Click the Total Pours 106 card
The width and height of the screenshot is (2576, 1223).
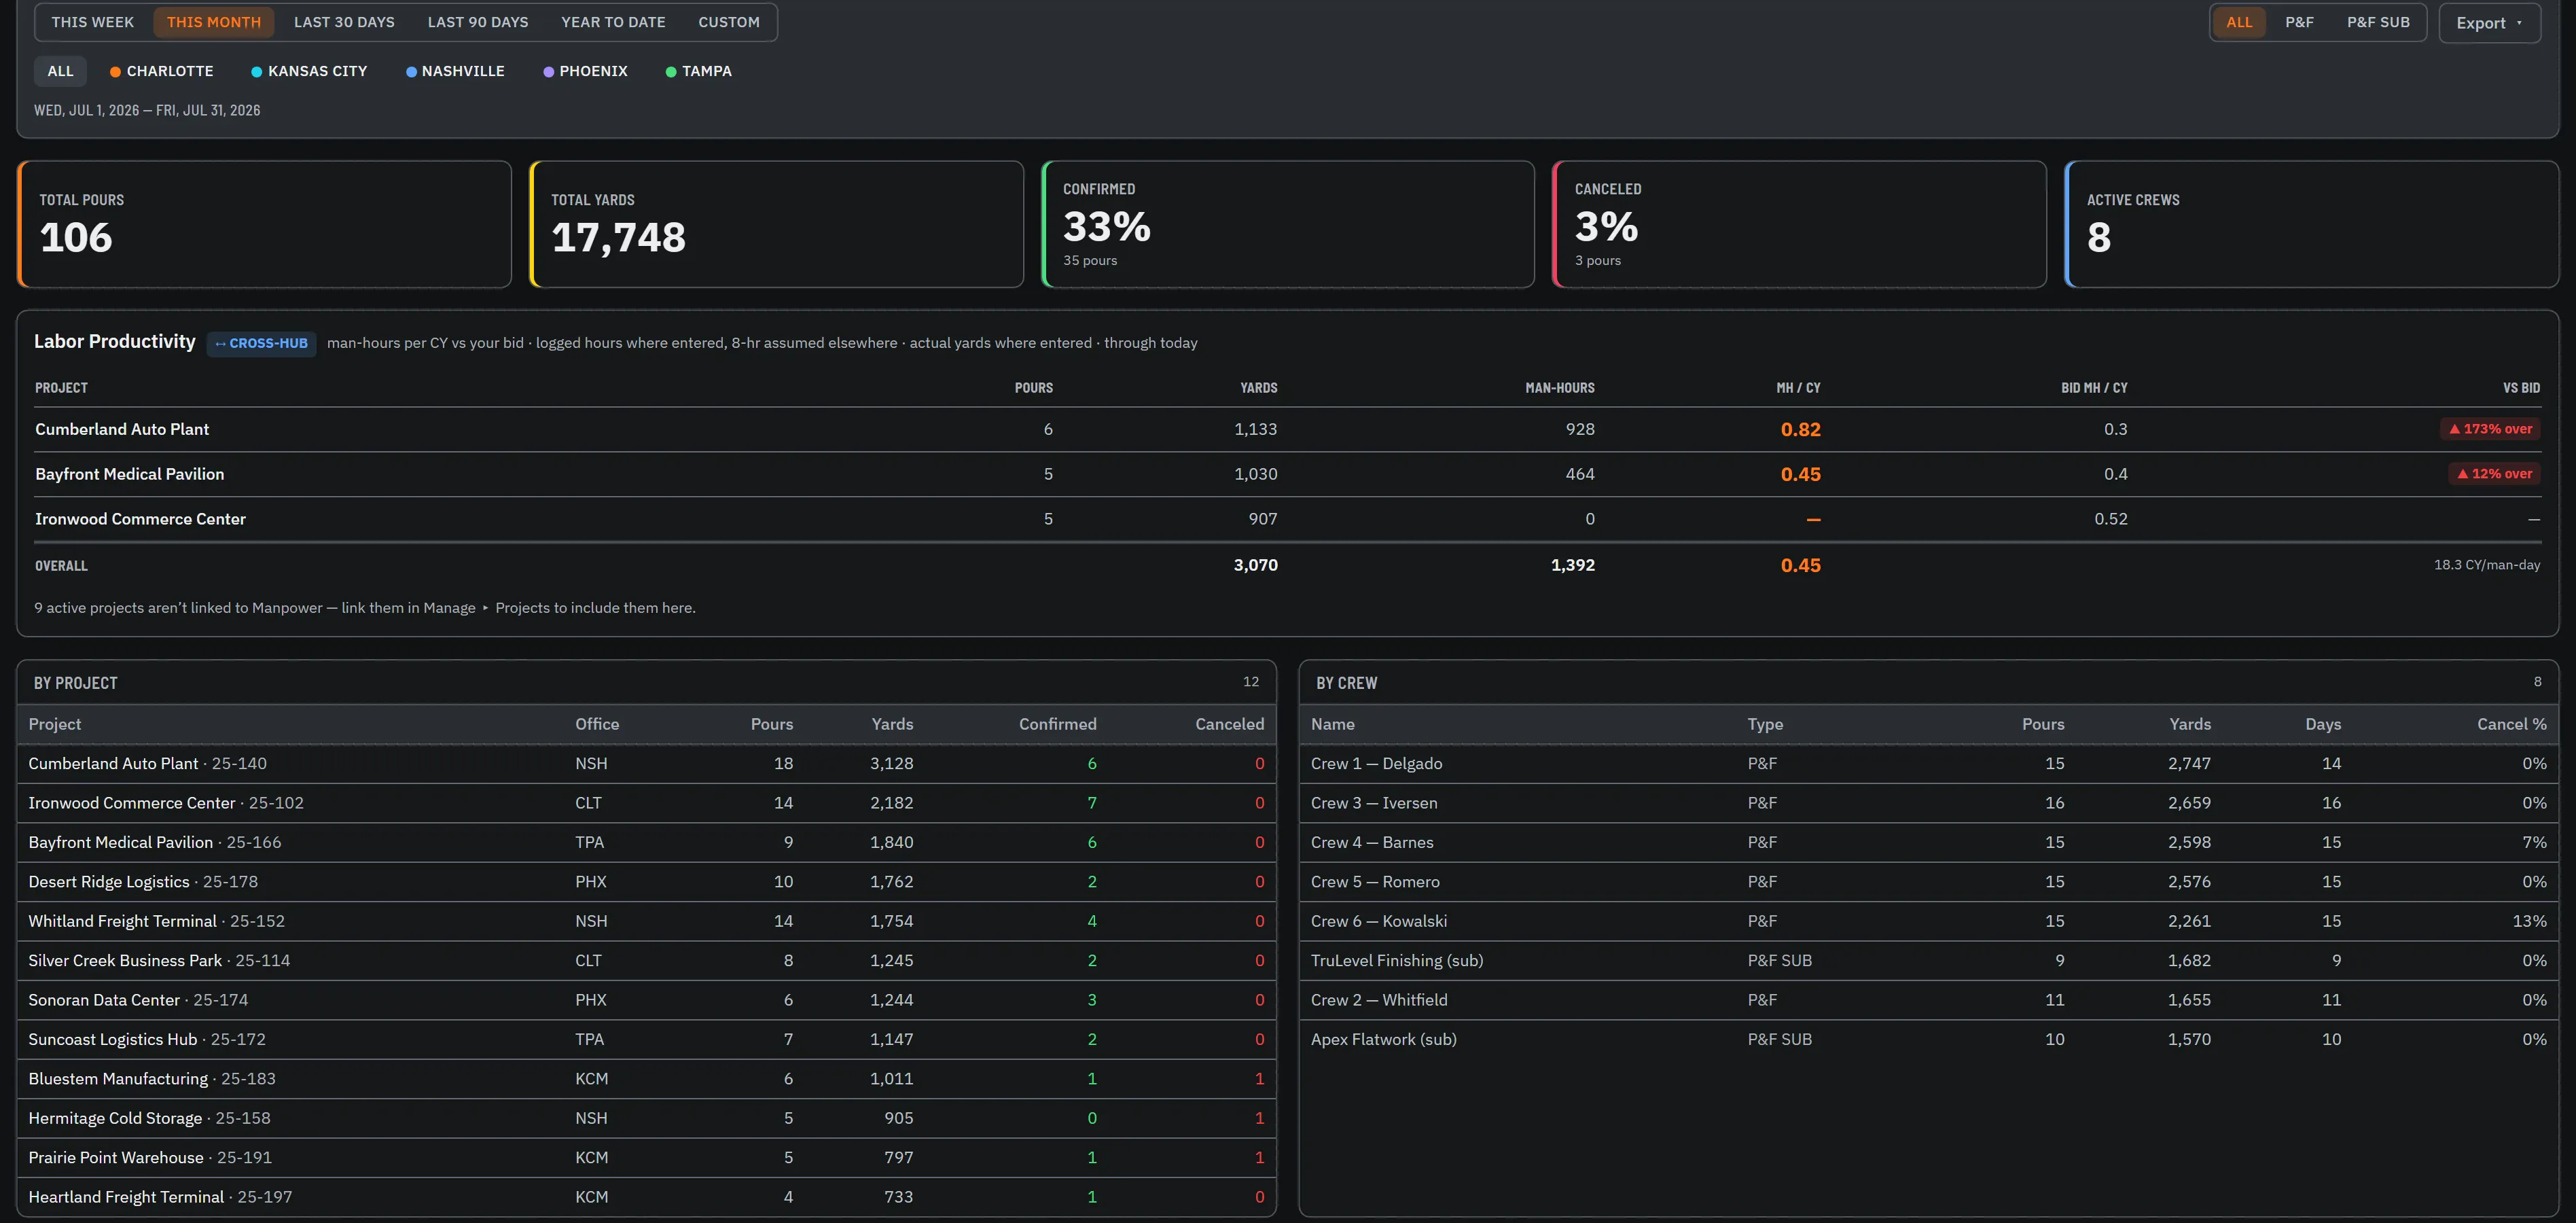tap(265, 224)
